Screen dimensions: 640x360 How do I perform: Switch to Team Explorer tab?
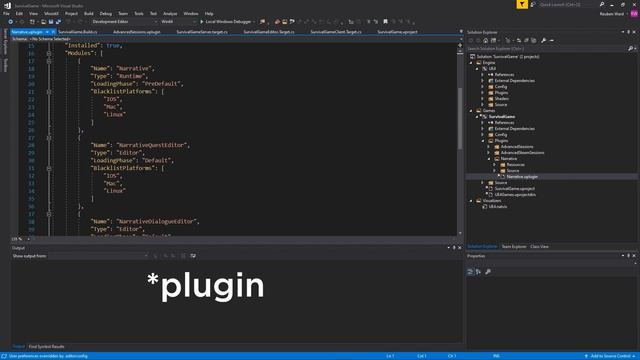tap(513, 247)
